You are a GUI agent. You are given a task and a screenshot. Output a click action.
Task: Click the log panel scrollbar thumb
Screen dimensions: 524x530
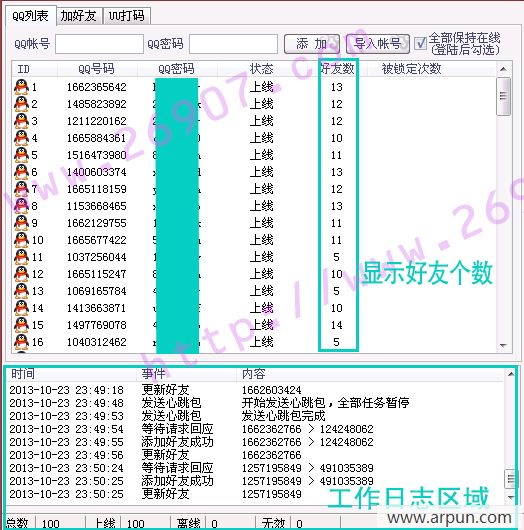coord(510,479)
